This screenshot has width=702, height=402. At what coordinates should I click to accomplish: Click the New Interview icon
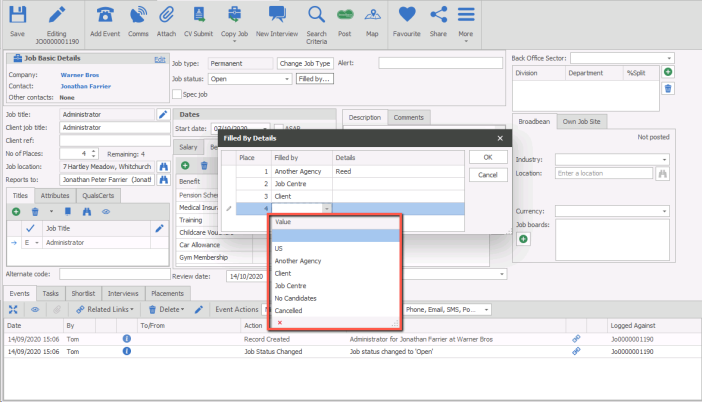(277, 15)
